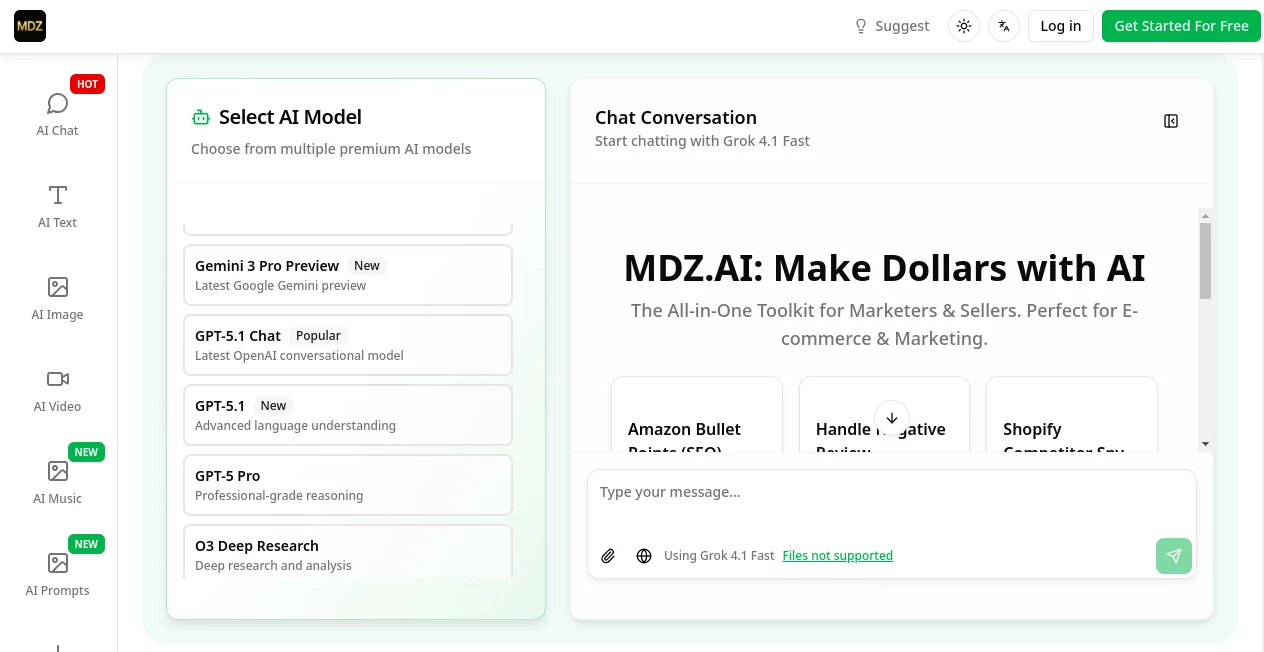Open the AI Music tool
1264x652 pixels.
(57, 481)
